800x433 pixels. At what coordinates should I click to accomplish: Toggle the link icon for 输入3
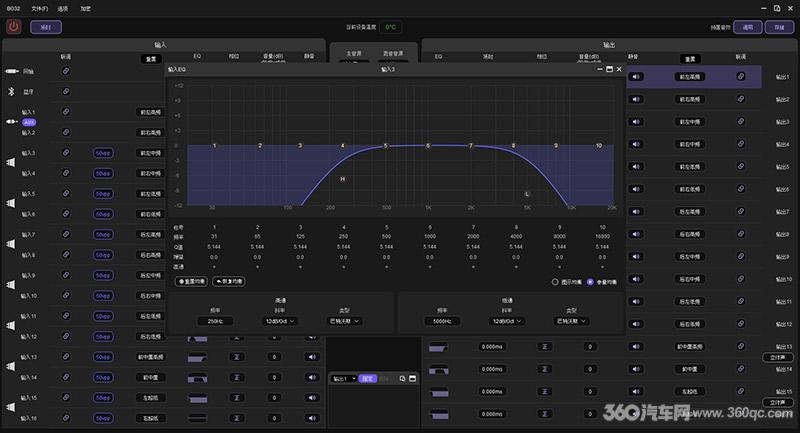[66, 152]
